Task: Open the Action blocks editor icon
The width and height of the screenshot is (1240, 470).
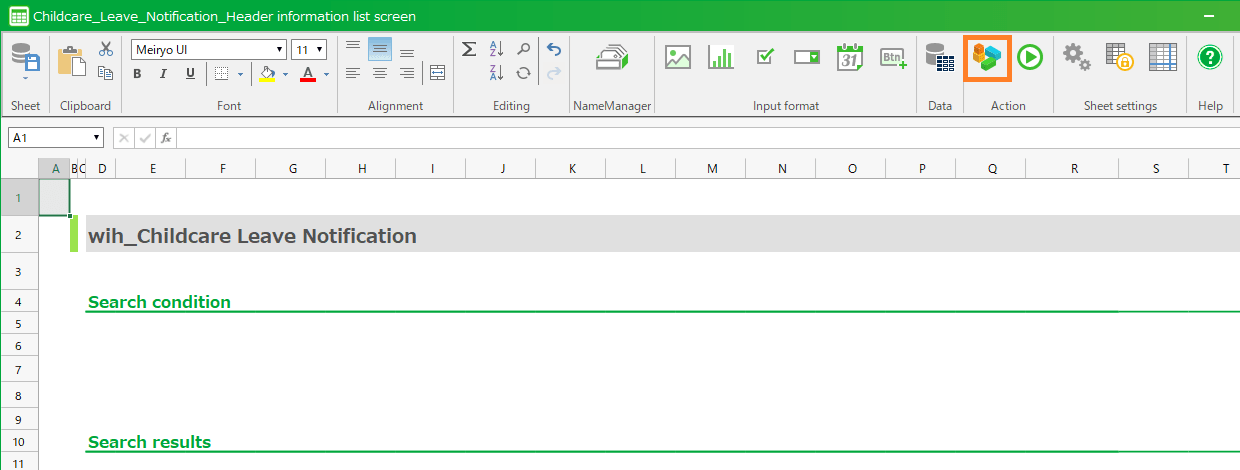Action: [987, 58]
